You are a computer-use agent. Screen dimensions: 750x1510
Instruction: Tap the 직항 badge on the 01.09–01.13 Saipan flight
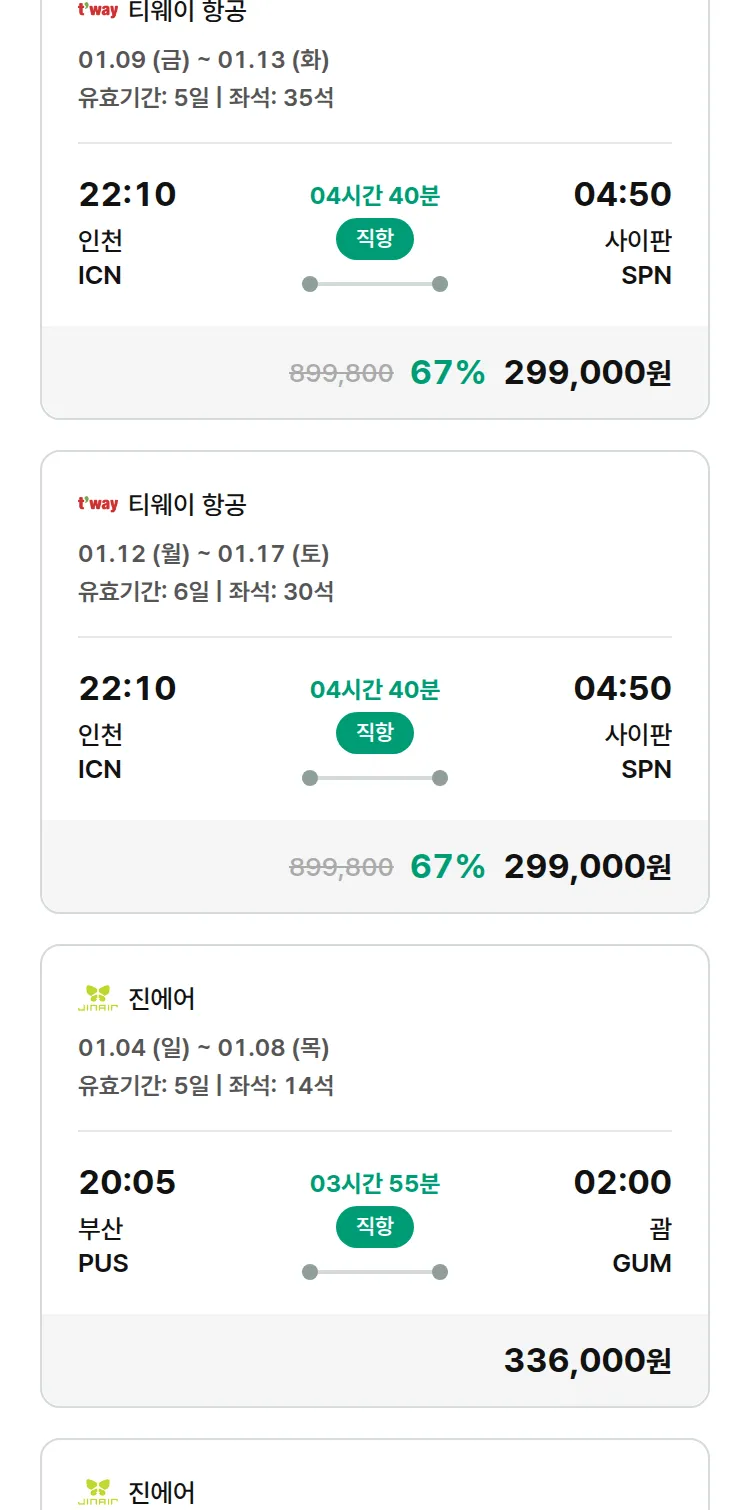pos(375,239)
